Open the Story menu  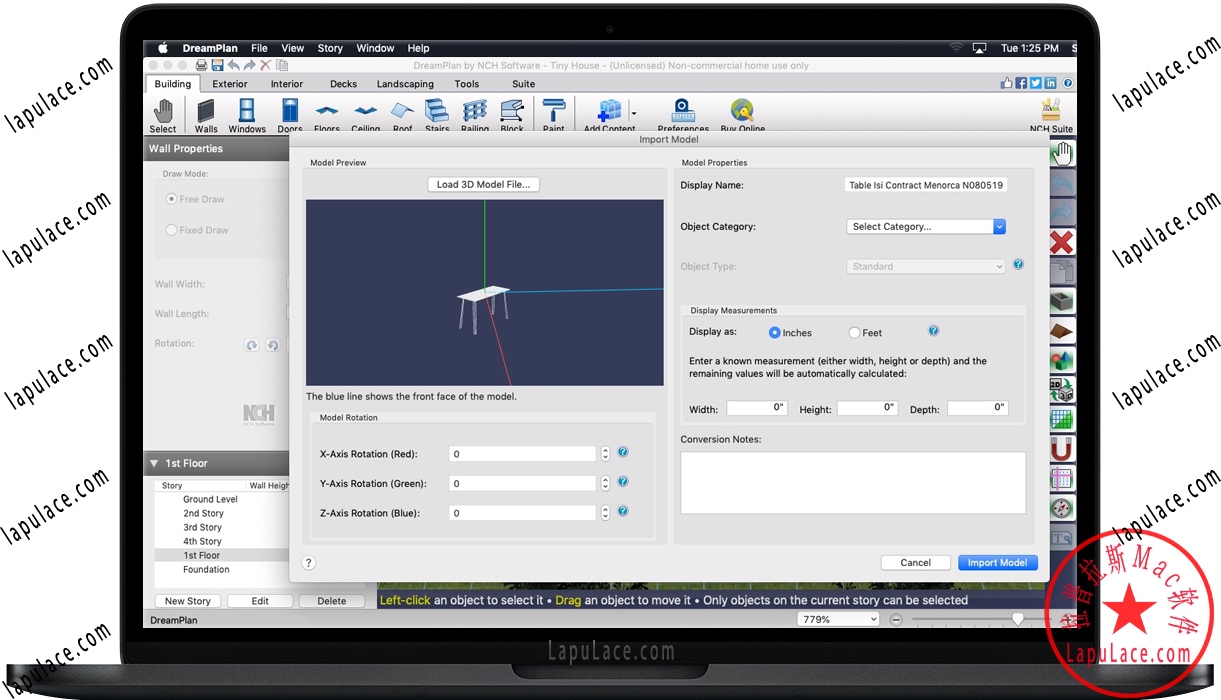pos(330,48)
